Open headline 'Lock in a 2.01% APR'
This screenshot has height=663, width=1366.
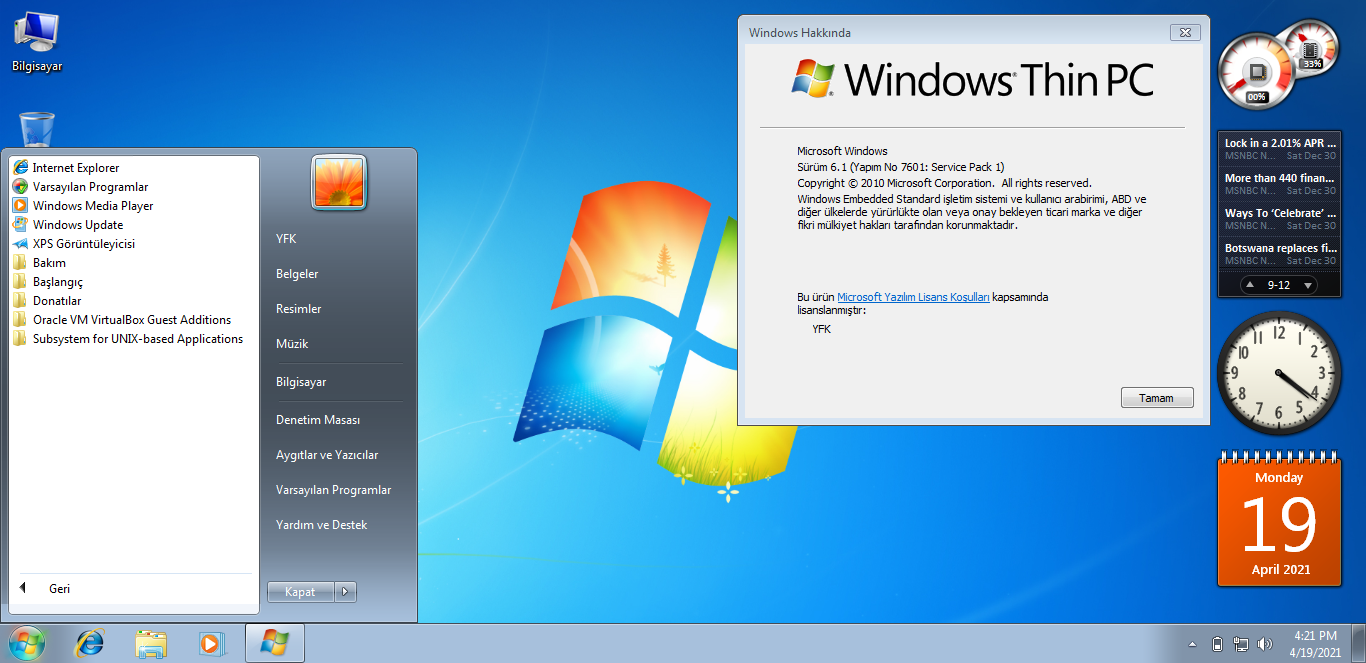(x=1280, y=149)
